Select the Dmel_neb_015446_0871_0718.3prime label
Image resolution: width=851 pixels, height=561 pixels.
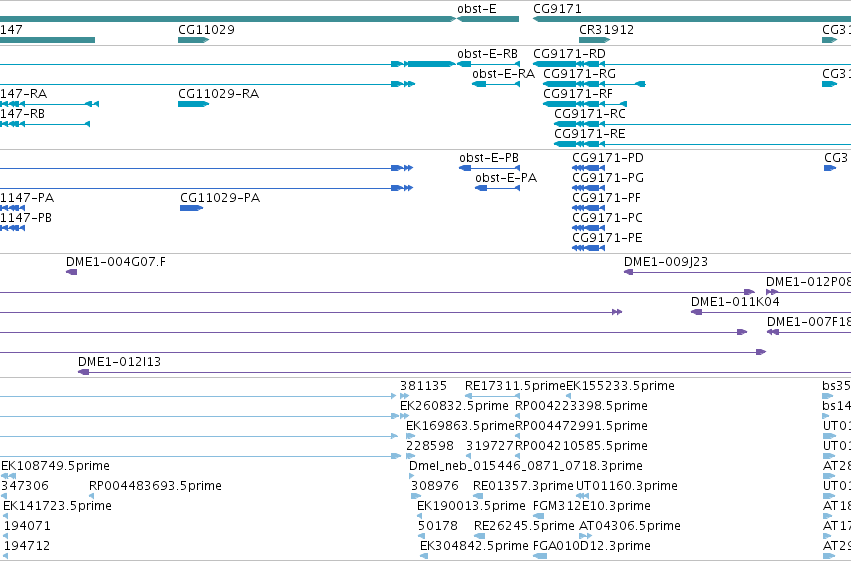click(x=526, y=467)
